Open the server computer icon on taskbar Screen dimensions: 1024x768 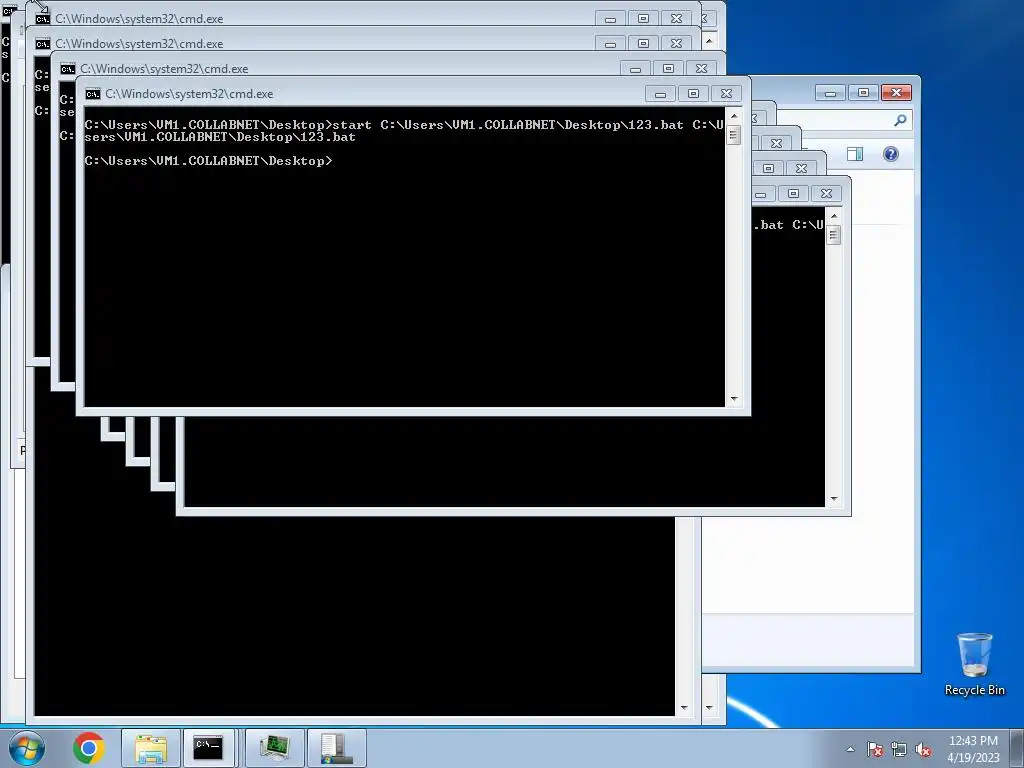click(x=337, y=748)
